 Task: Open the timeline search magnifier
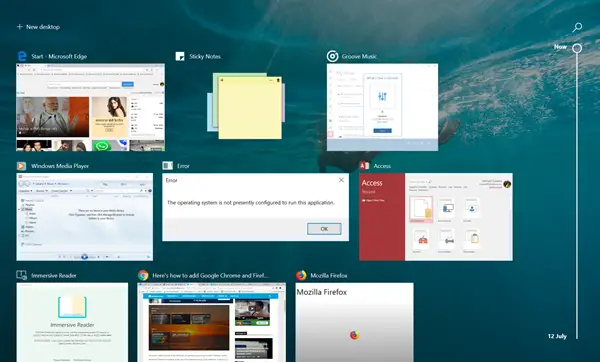coord(577,27)
